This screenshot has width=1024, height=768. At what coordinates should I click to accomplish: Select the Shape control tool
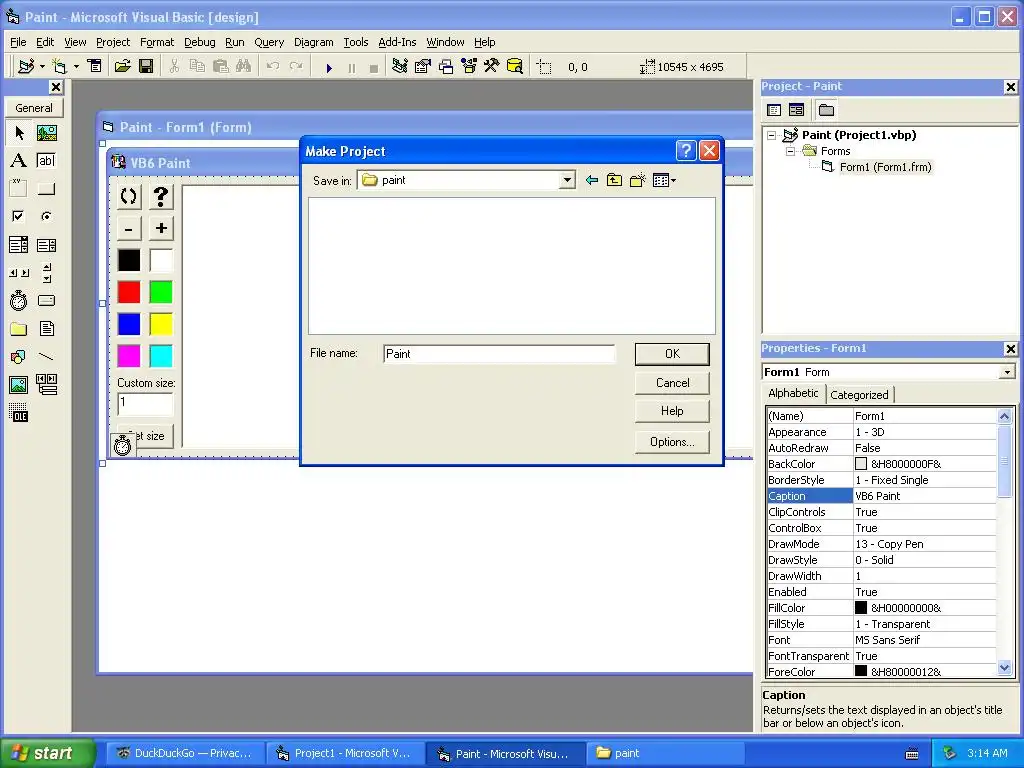tap(19, 357)
